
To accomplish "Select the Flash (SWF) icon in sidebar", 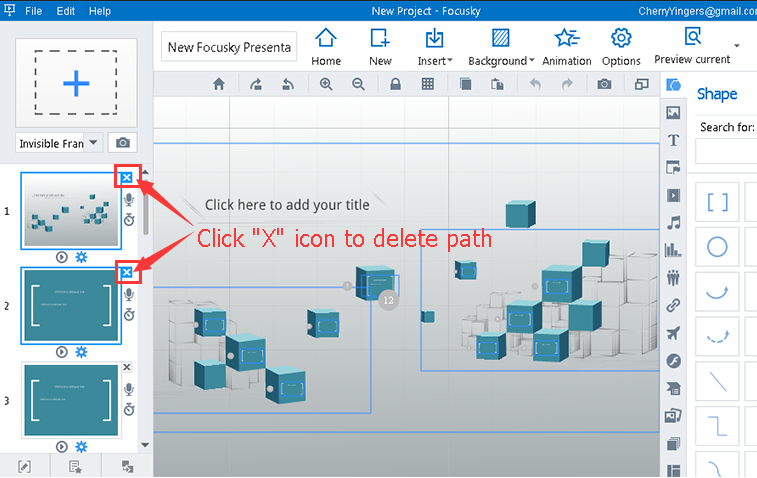I will point(673,361).
